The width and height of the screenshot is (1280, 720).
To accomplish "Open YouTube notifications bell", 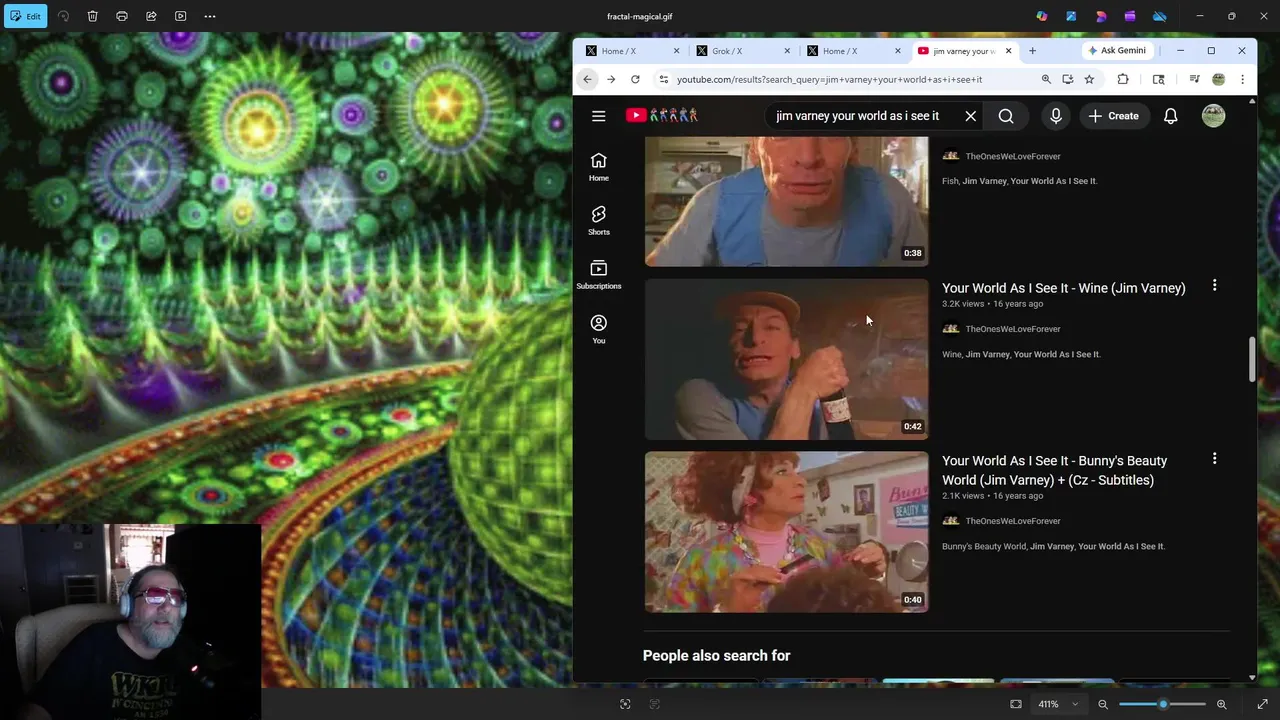I will 1170,116.
